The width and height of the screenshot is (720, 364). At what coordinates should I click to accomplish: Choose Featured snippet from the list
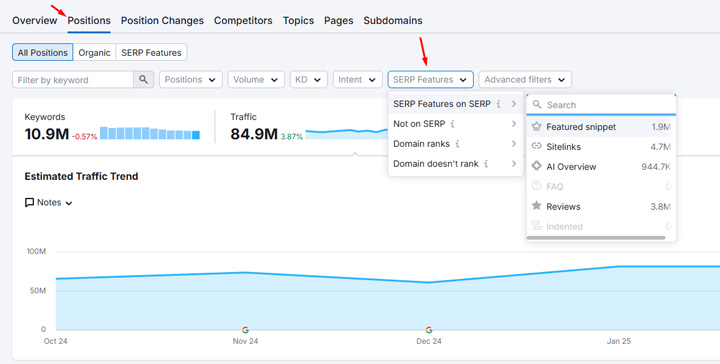point(601,127)
